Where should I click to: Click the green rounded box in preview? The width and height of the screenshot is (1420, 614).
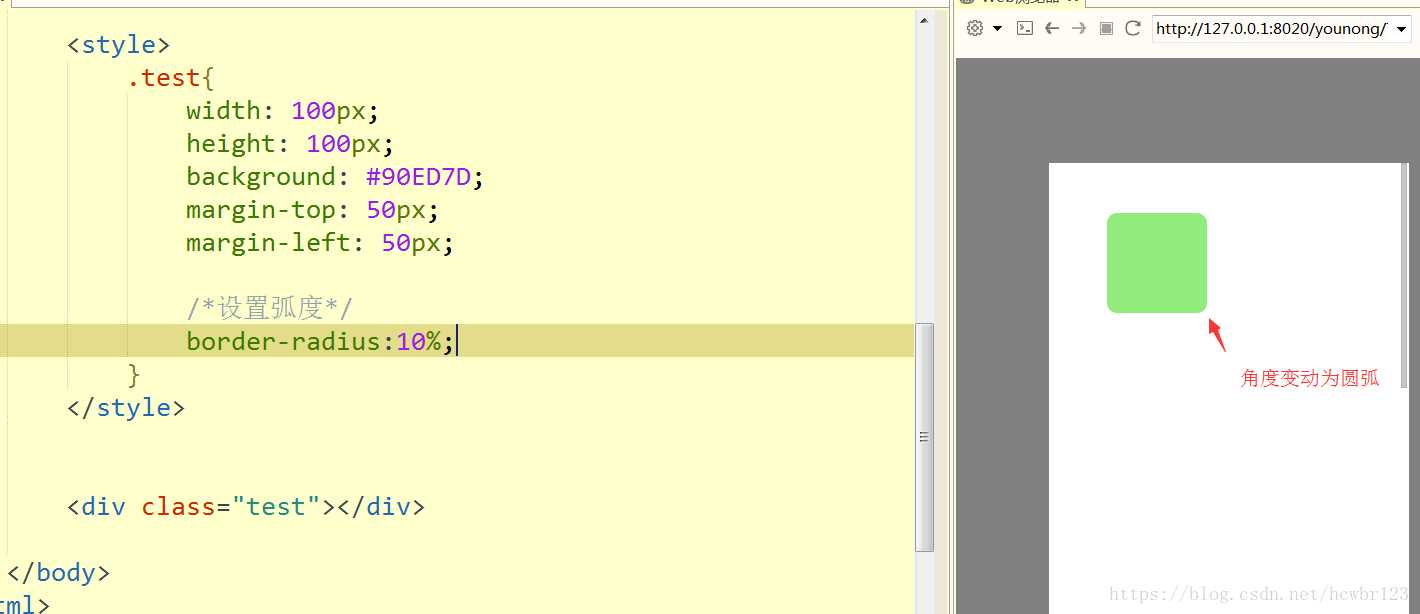tap(1157, 263)
